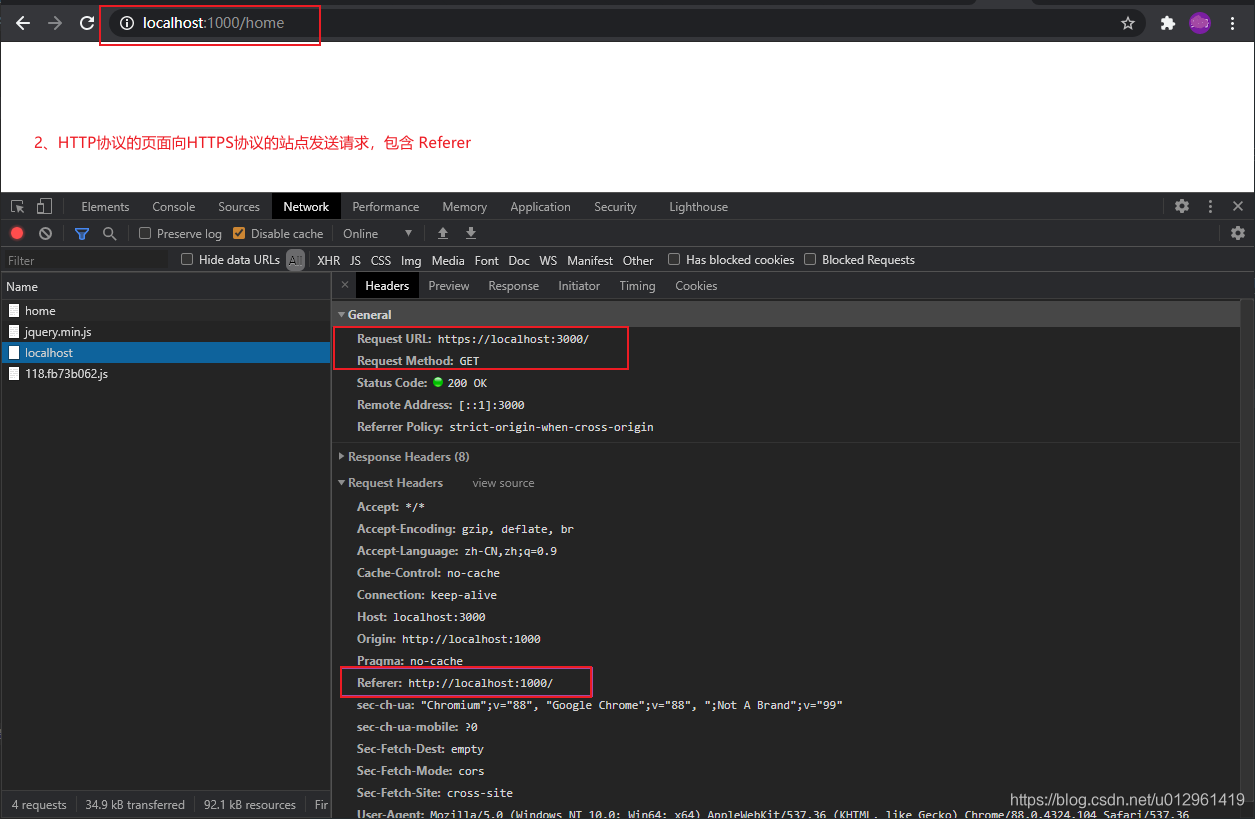Toggle the network filter funnel
The image size is (1255, 819).
[82, 233]
